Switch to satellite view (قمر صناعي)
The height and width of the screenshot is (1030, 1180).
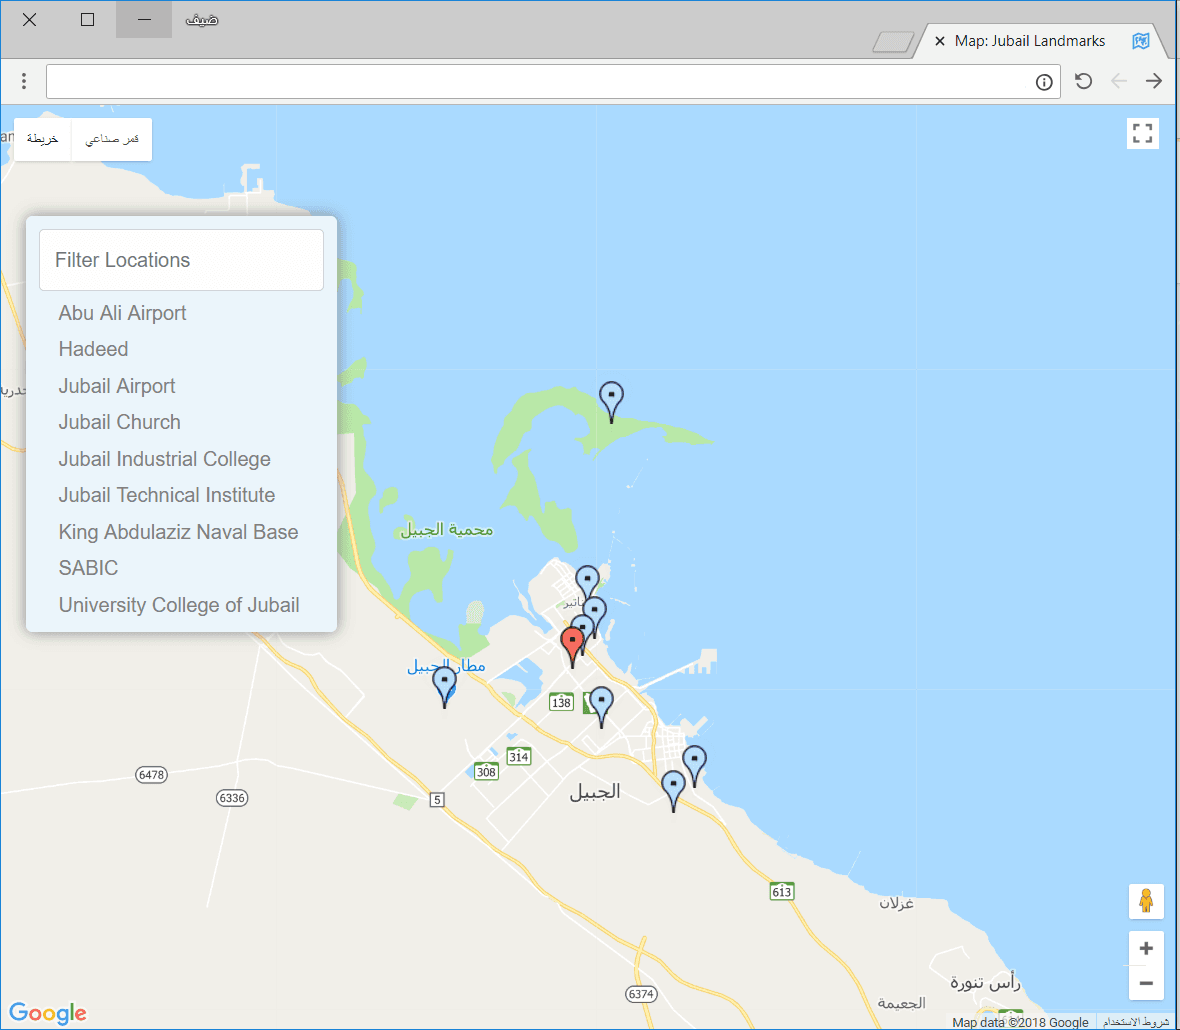click(111, 139)
